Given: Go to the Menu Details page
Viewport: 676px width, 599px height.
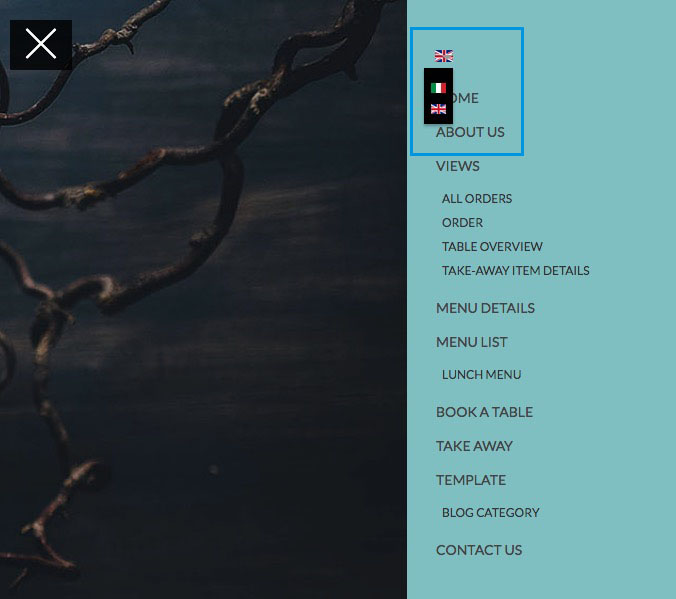Looking at the screenshot, I should (485, 308).
